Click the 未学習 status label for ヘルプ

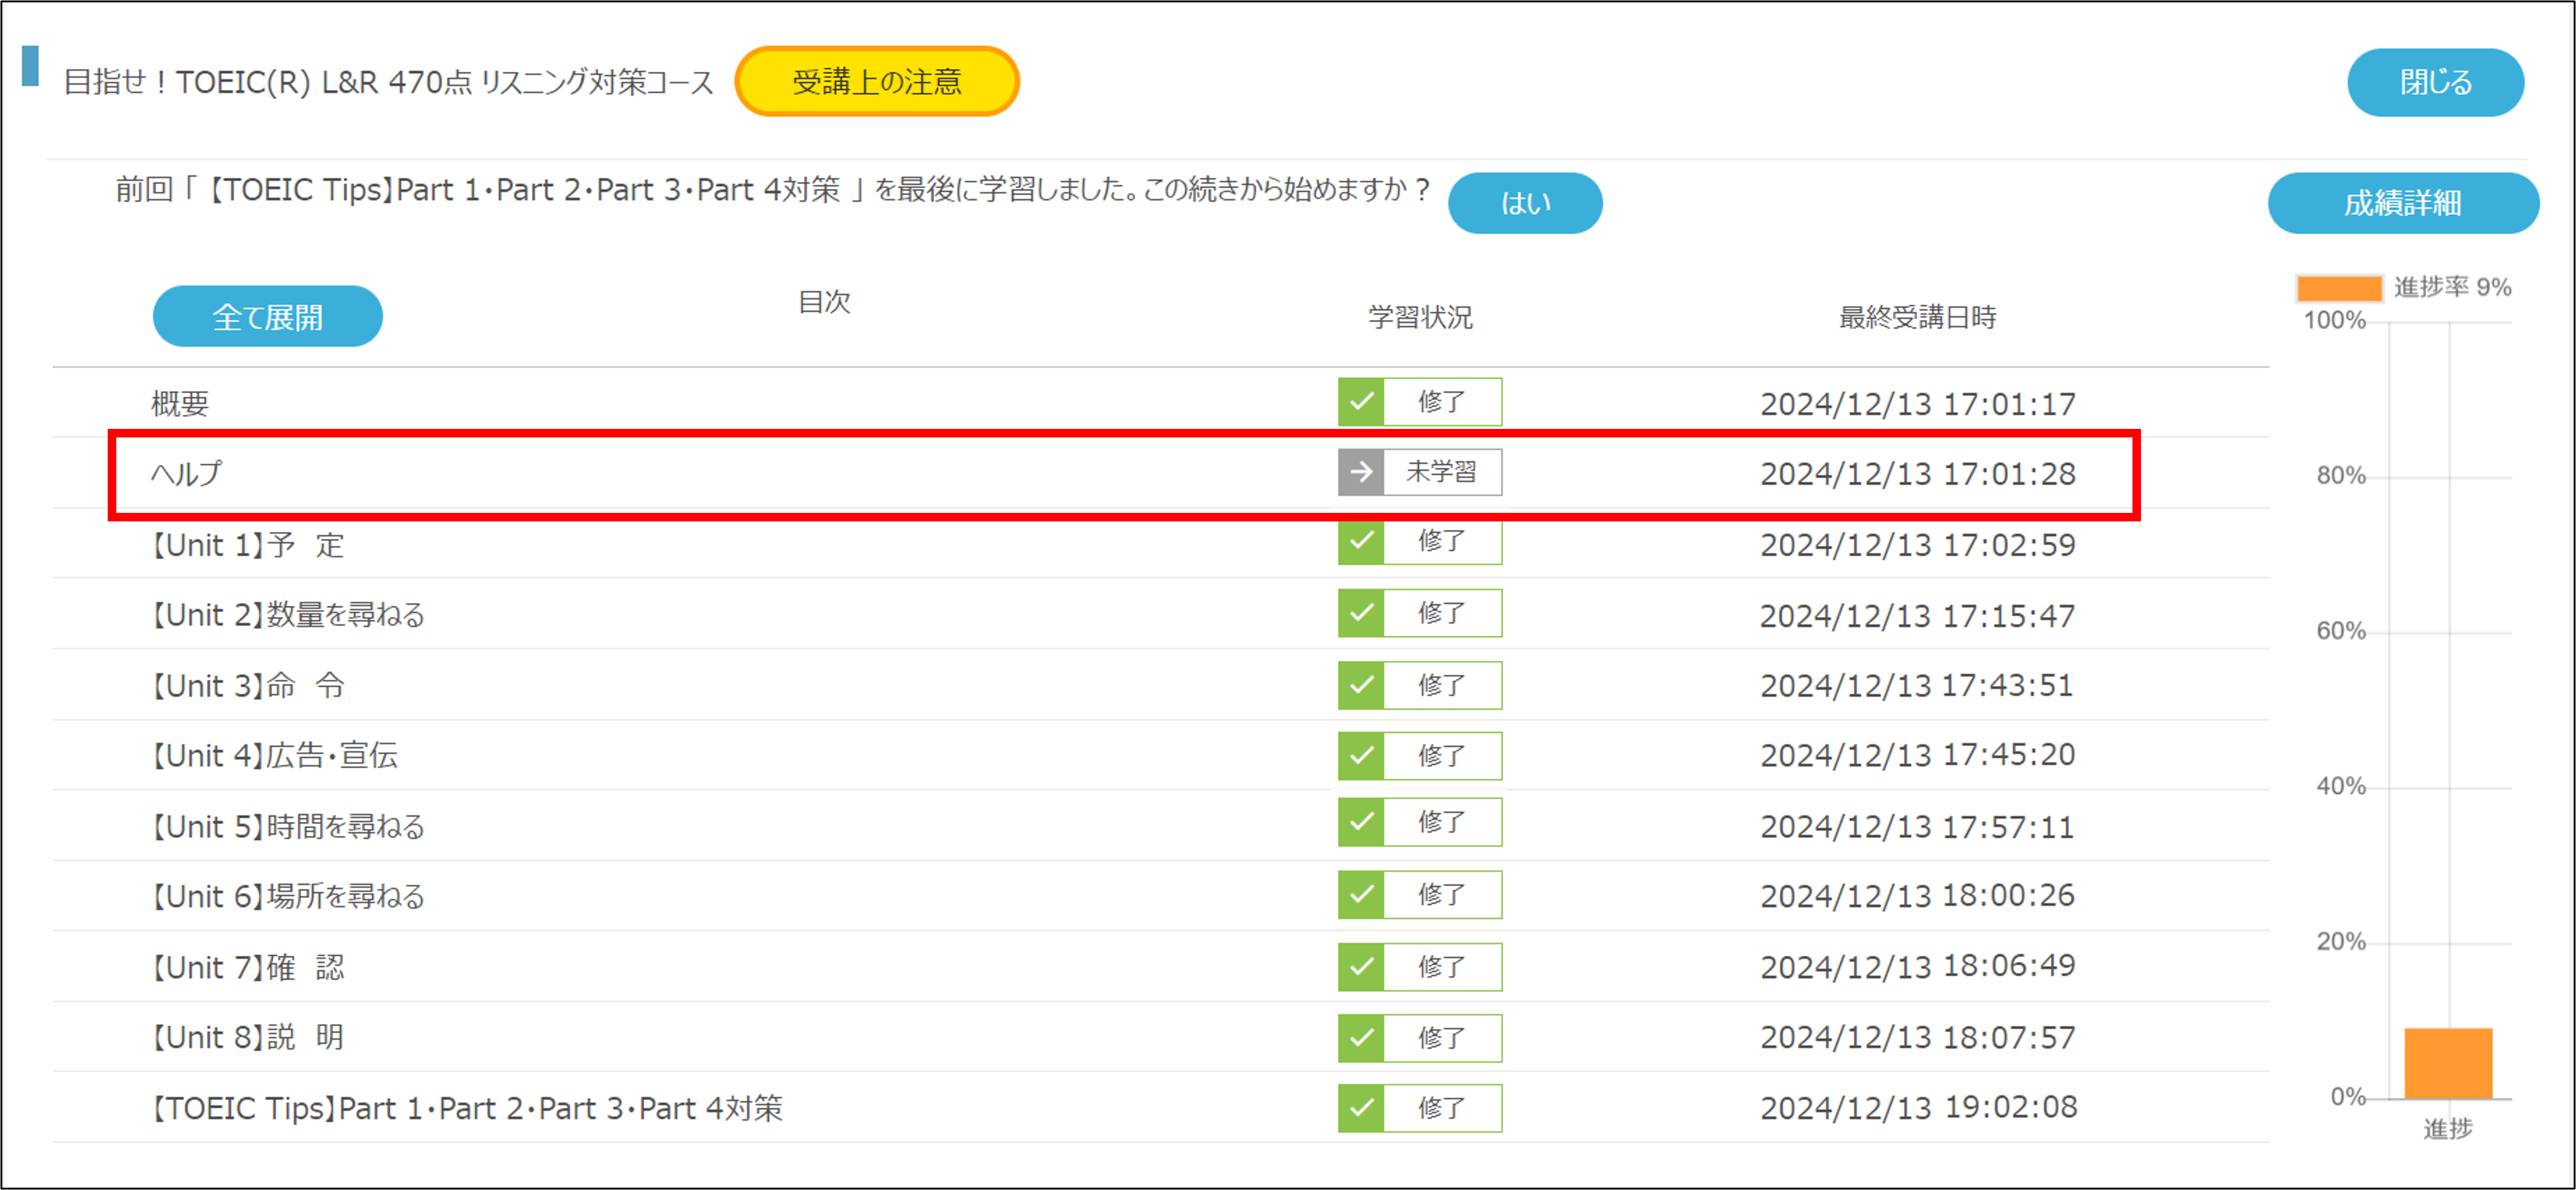[x=1441, y=472]
